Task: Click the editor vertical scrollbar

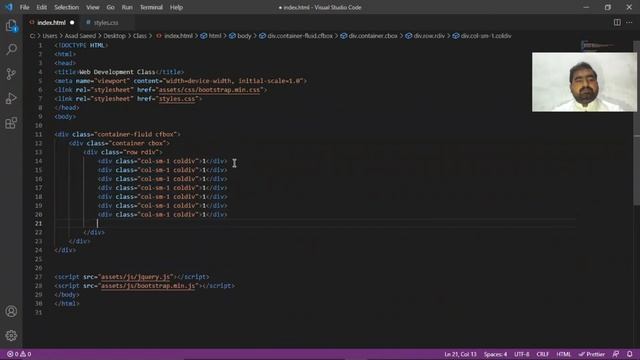Action: 636,122
